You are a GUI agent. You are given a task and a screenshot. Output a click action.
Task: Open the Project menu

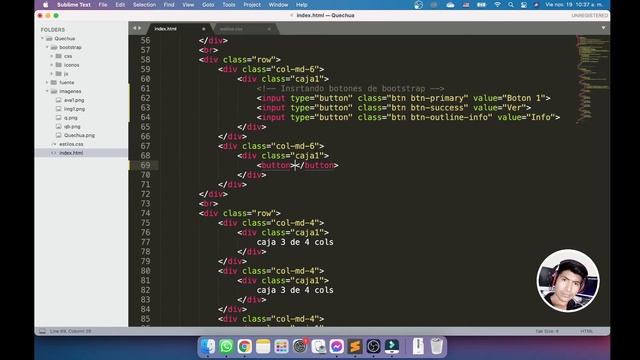(x=252, y=5)
